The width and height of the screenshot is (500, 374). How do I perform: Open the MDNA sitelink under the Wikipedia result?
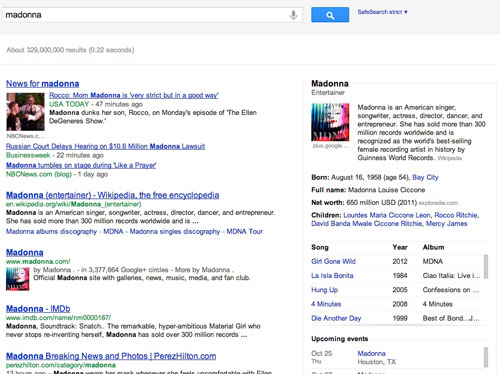113,231
